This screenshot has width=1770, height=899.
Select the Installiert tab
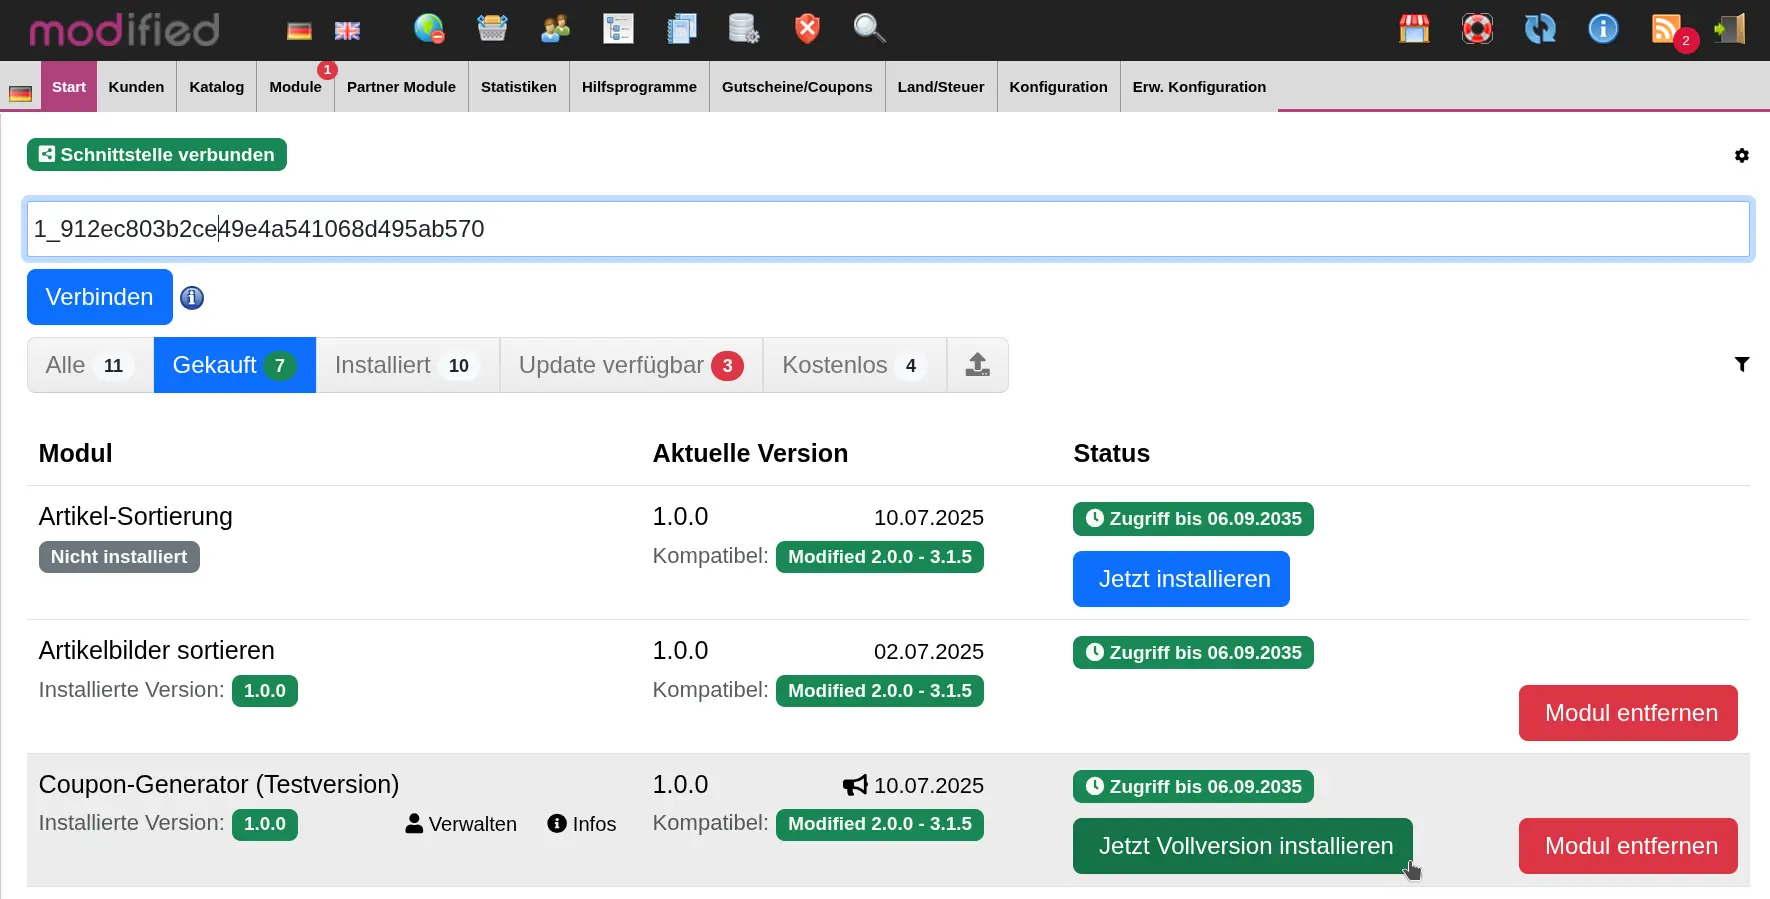(x=407, y=366)
